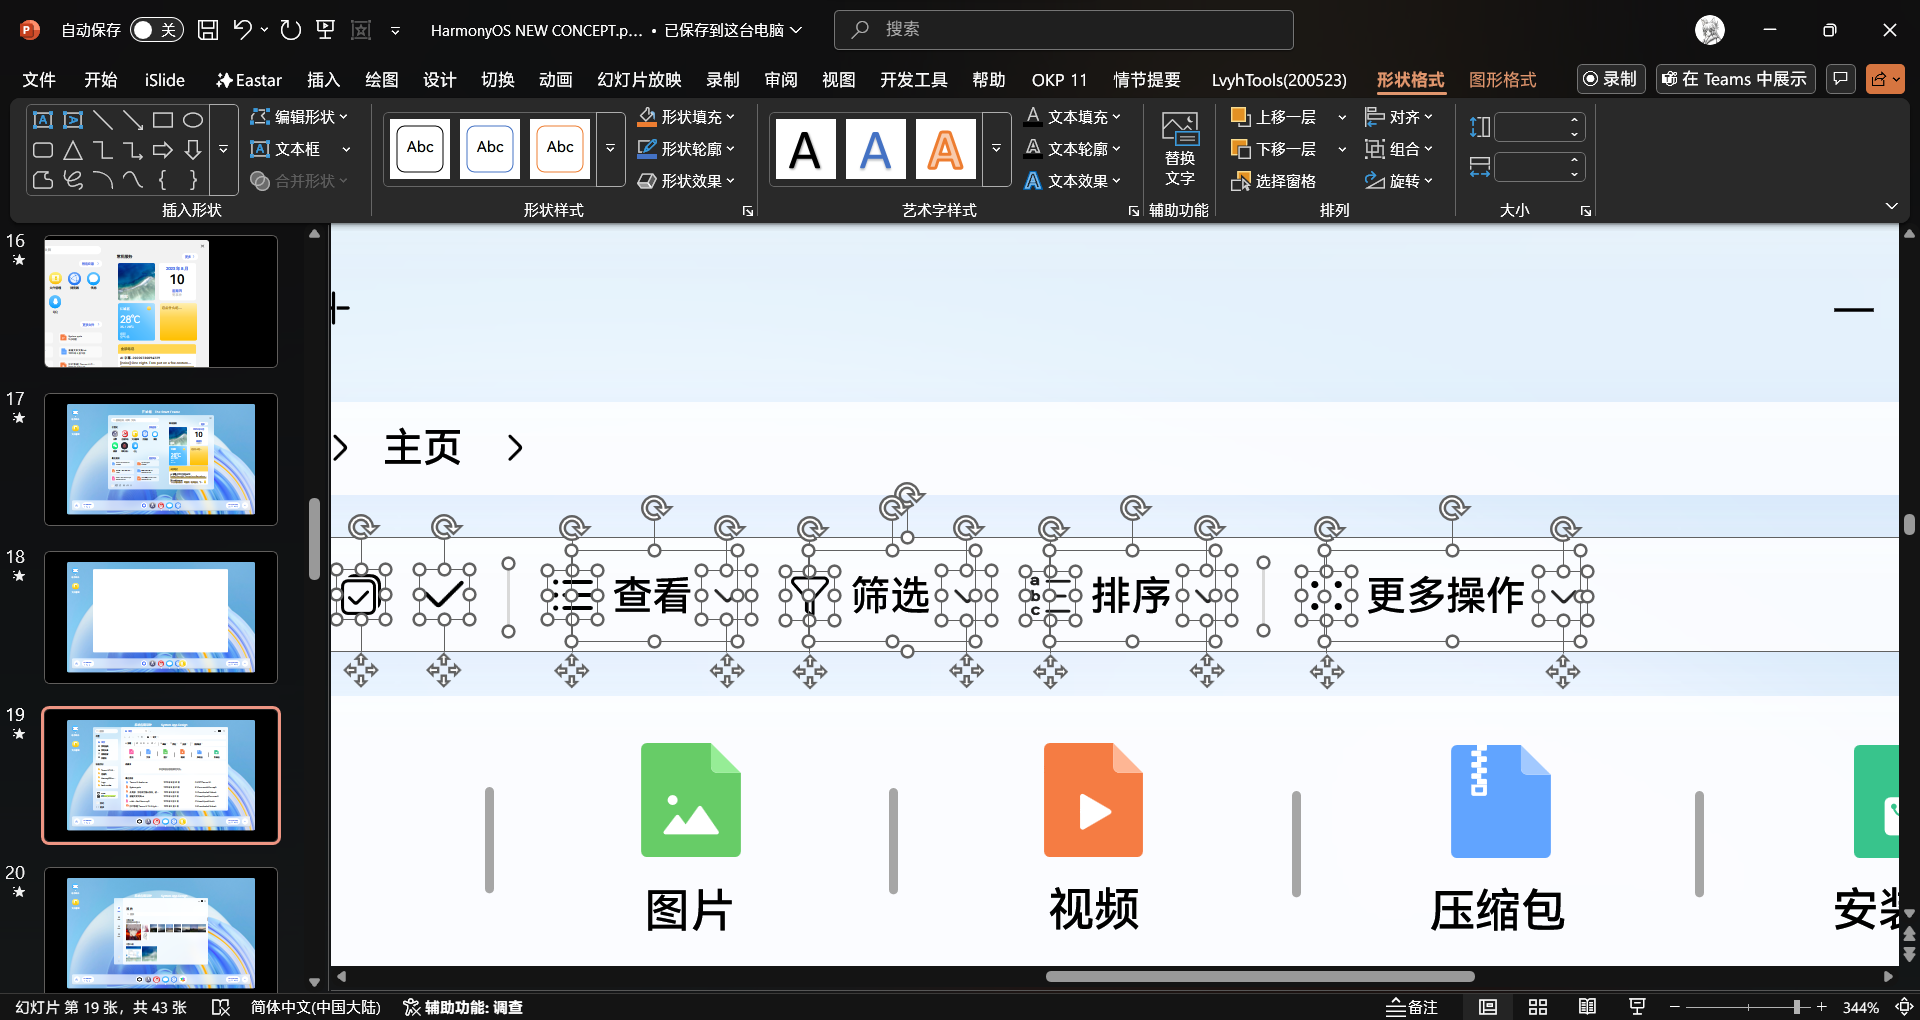Toggle the Notes (备注) pane
Viewport: 1920px width, 1020px height.
click(x=1412, y=1007)
